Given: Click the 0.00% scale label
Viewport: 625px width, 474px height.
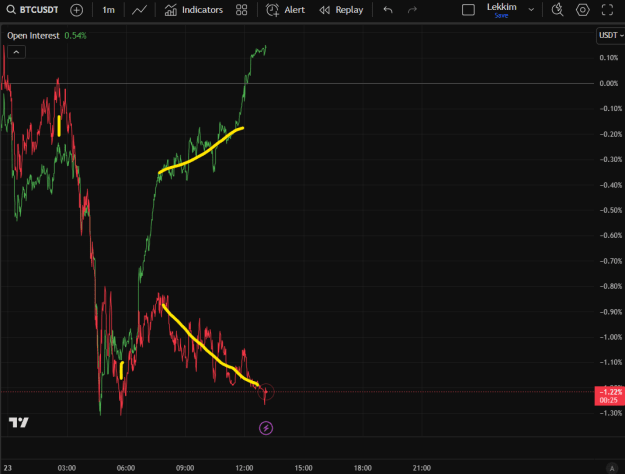Looking at the screenshot, I should [x=609, y=83].
